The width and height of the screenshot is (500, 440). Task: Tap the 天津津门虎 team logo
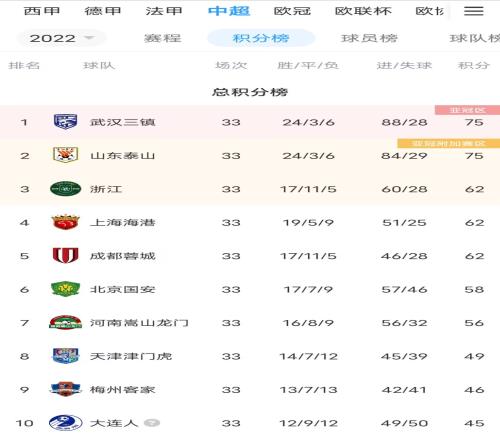[x=65, y=356]
